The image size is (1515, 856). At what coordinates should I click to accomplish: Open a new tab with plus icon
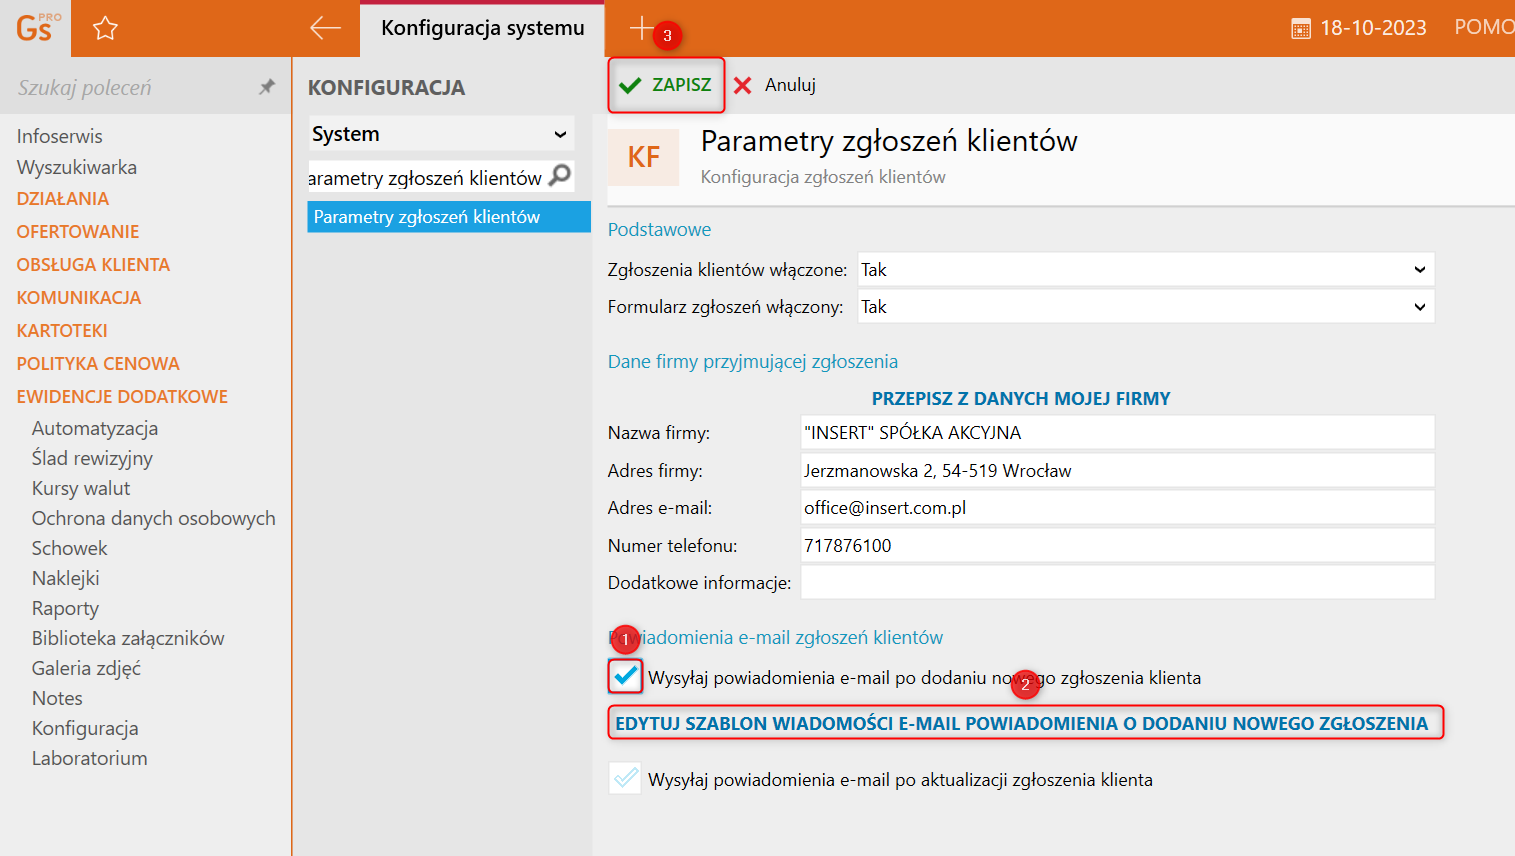[x=640, y=28]
